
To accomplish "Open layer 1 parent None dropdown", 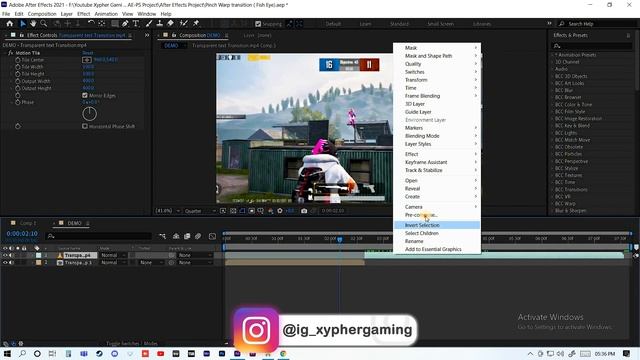I will click(195, 255).
